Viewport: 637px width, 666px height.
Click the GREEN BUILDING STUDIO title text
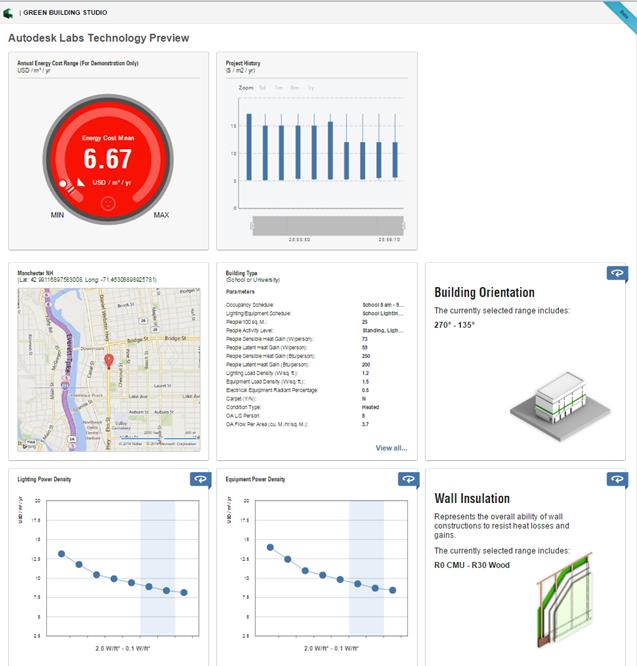[x=65, y=13]
